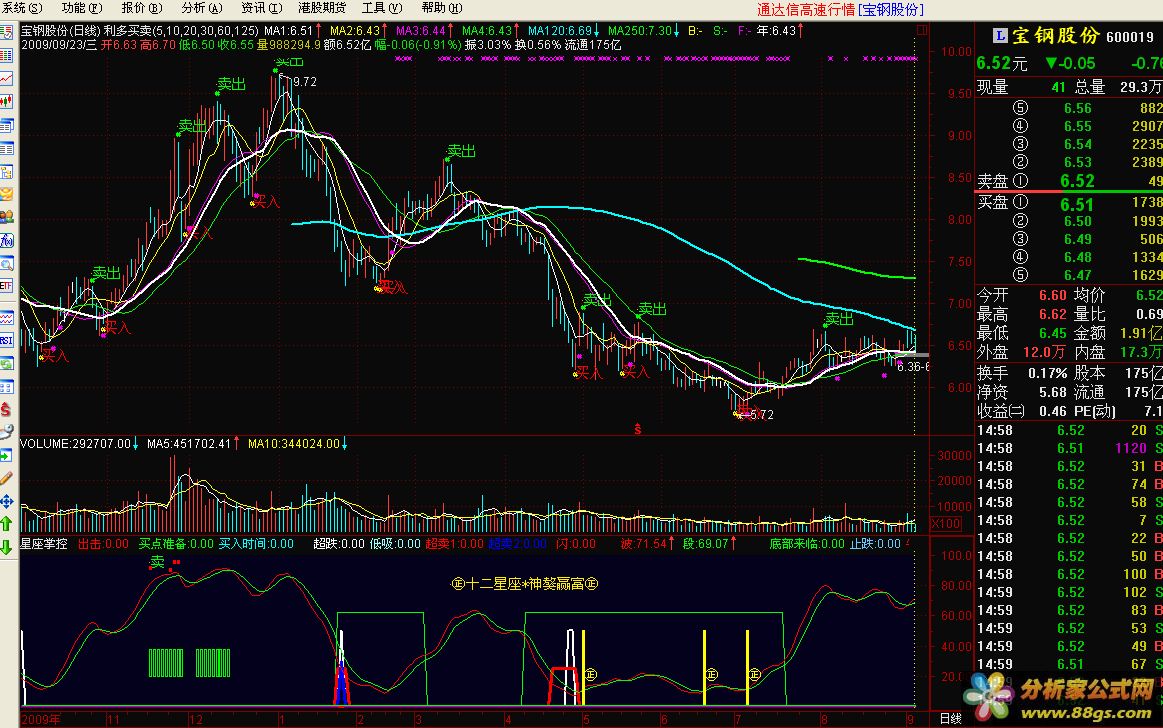Click the 宝钢股份 stock name heading

click(x=1056, y=36)
